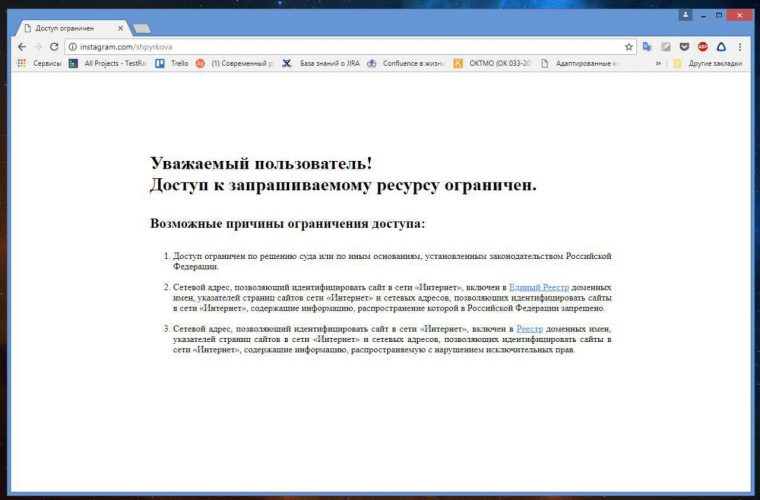Open site info icon before instagram.com
The height and width of the screenshot is (500, 760).
72,47
